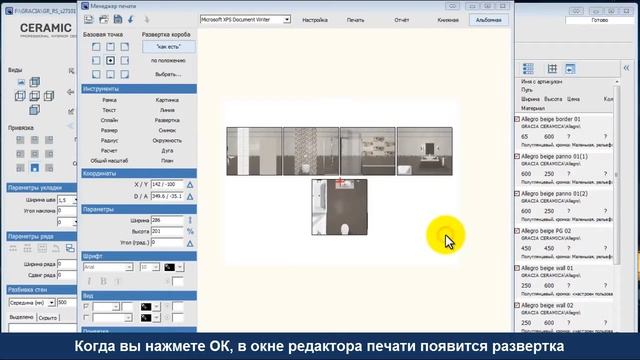The width and height of the screenshot is (640, 360).
Task: Click the list view icon in catalog panel
Action: click(x=528, y=69)
